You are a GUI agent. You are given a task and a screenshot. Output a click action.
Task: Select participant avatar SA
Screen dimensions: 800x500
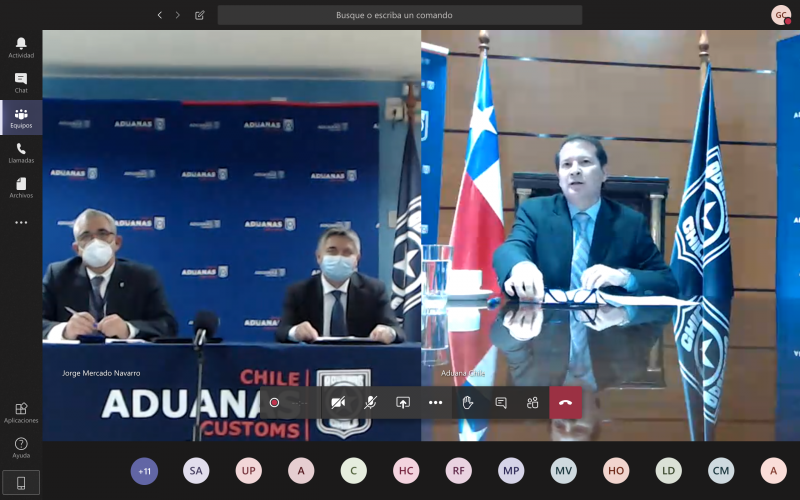[196, 471]
